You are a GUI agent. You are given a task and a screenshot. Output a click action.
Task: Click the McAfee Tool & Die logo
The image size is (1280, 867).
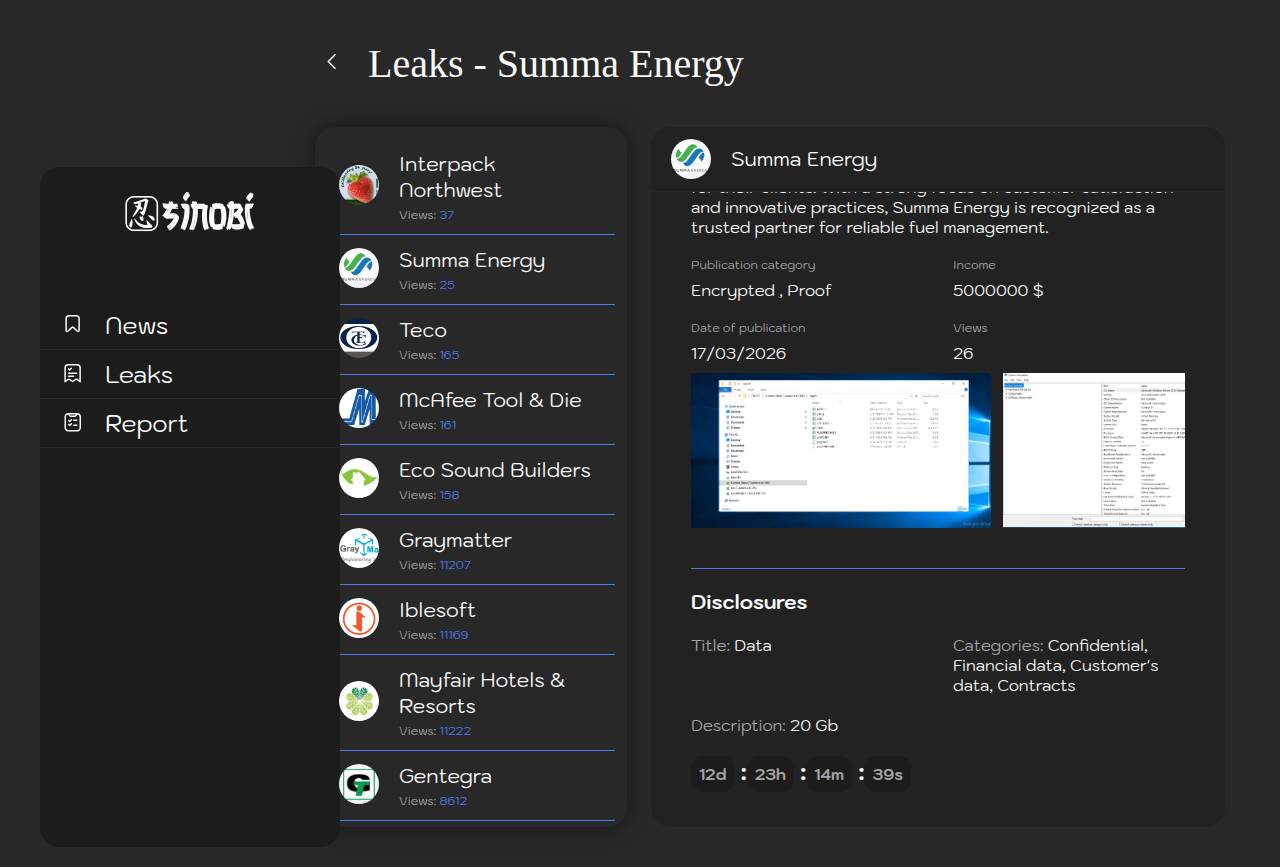359,408
